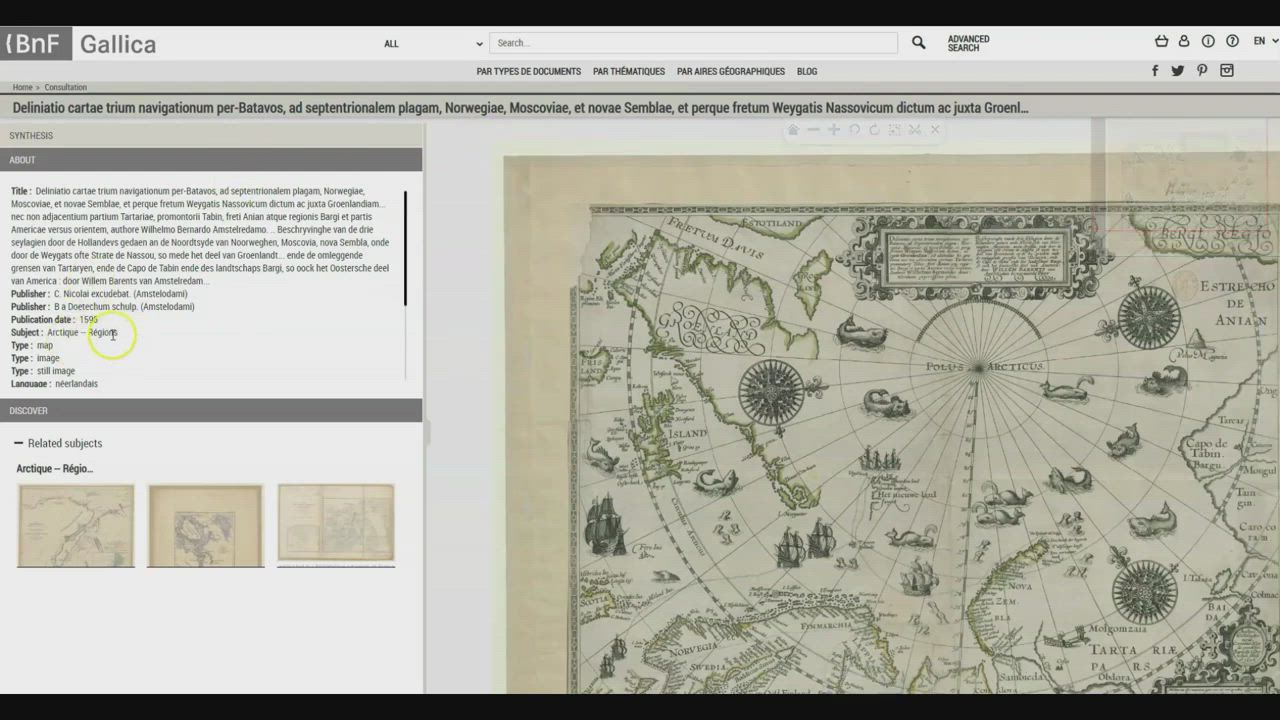Share via the Facebook icon
1280x720 pixels.
(1155, 71)
